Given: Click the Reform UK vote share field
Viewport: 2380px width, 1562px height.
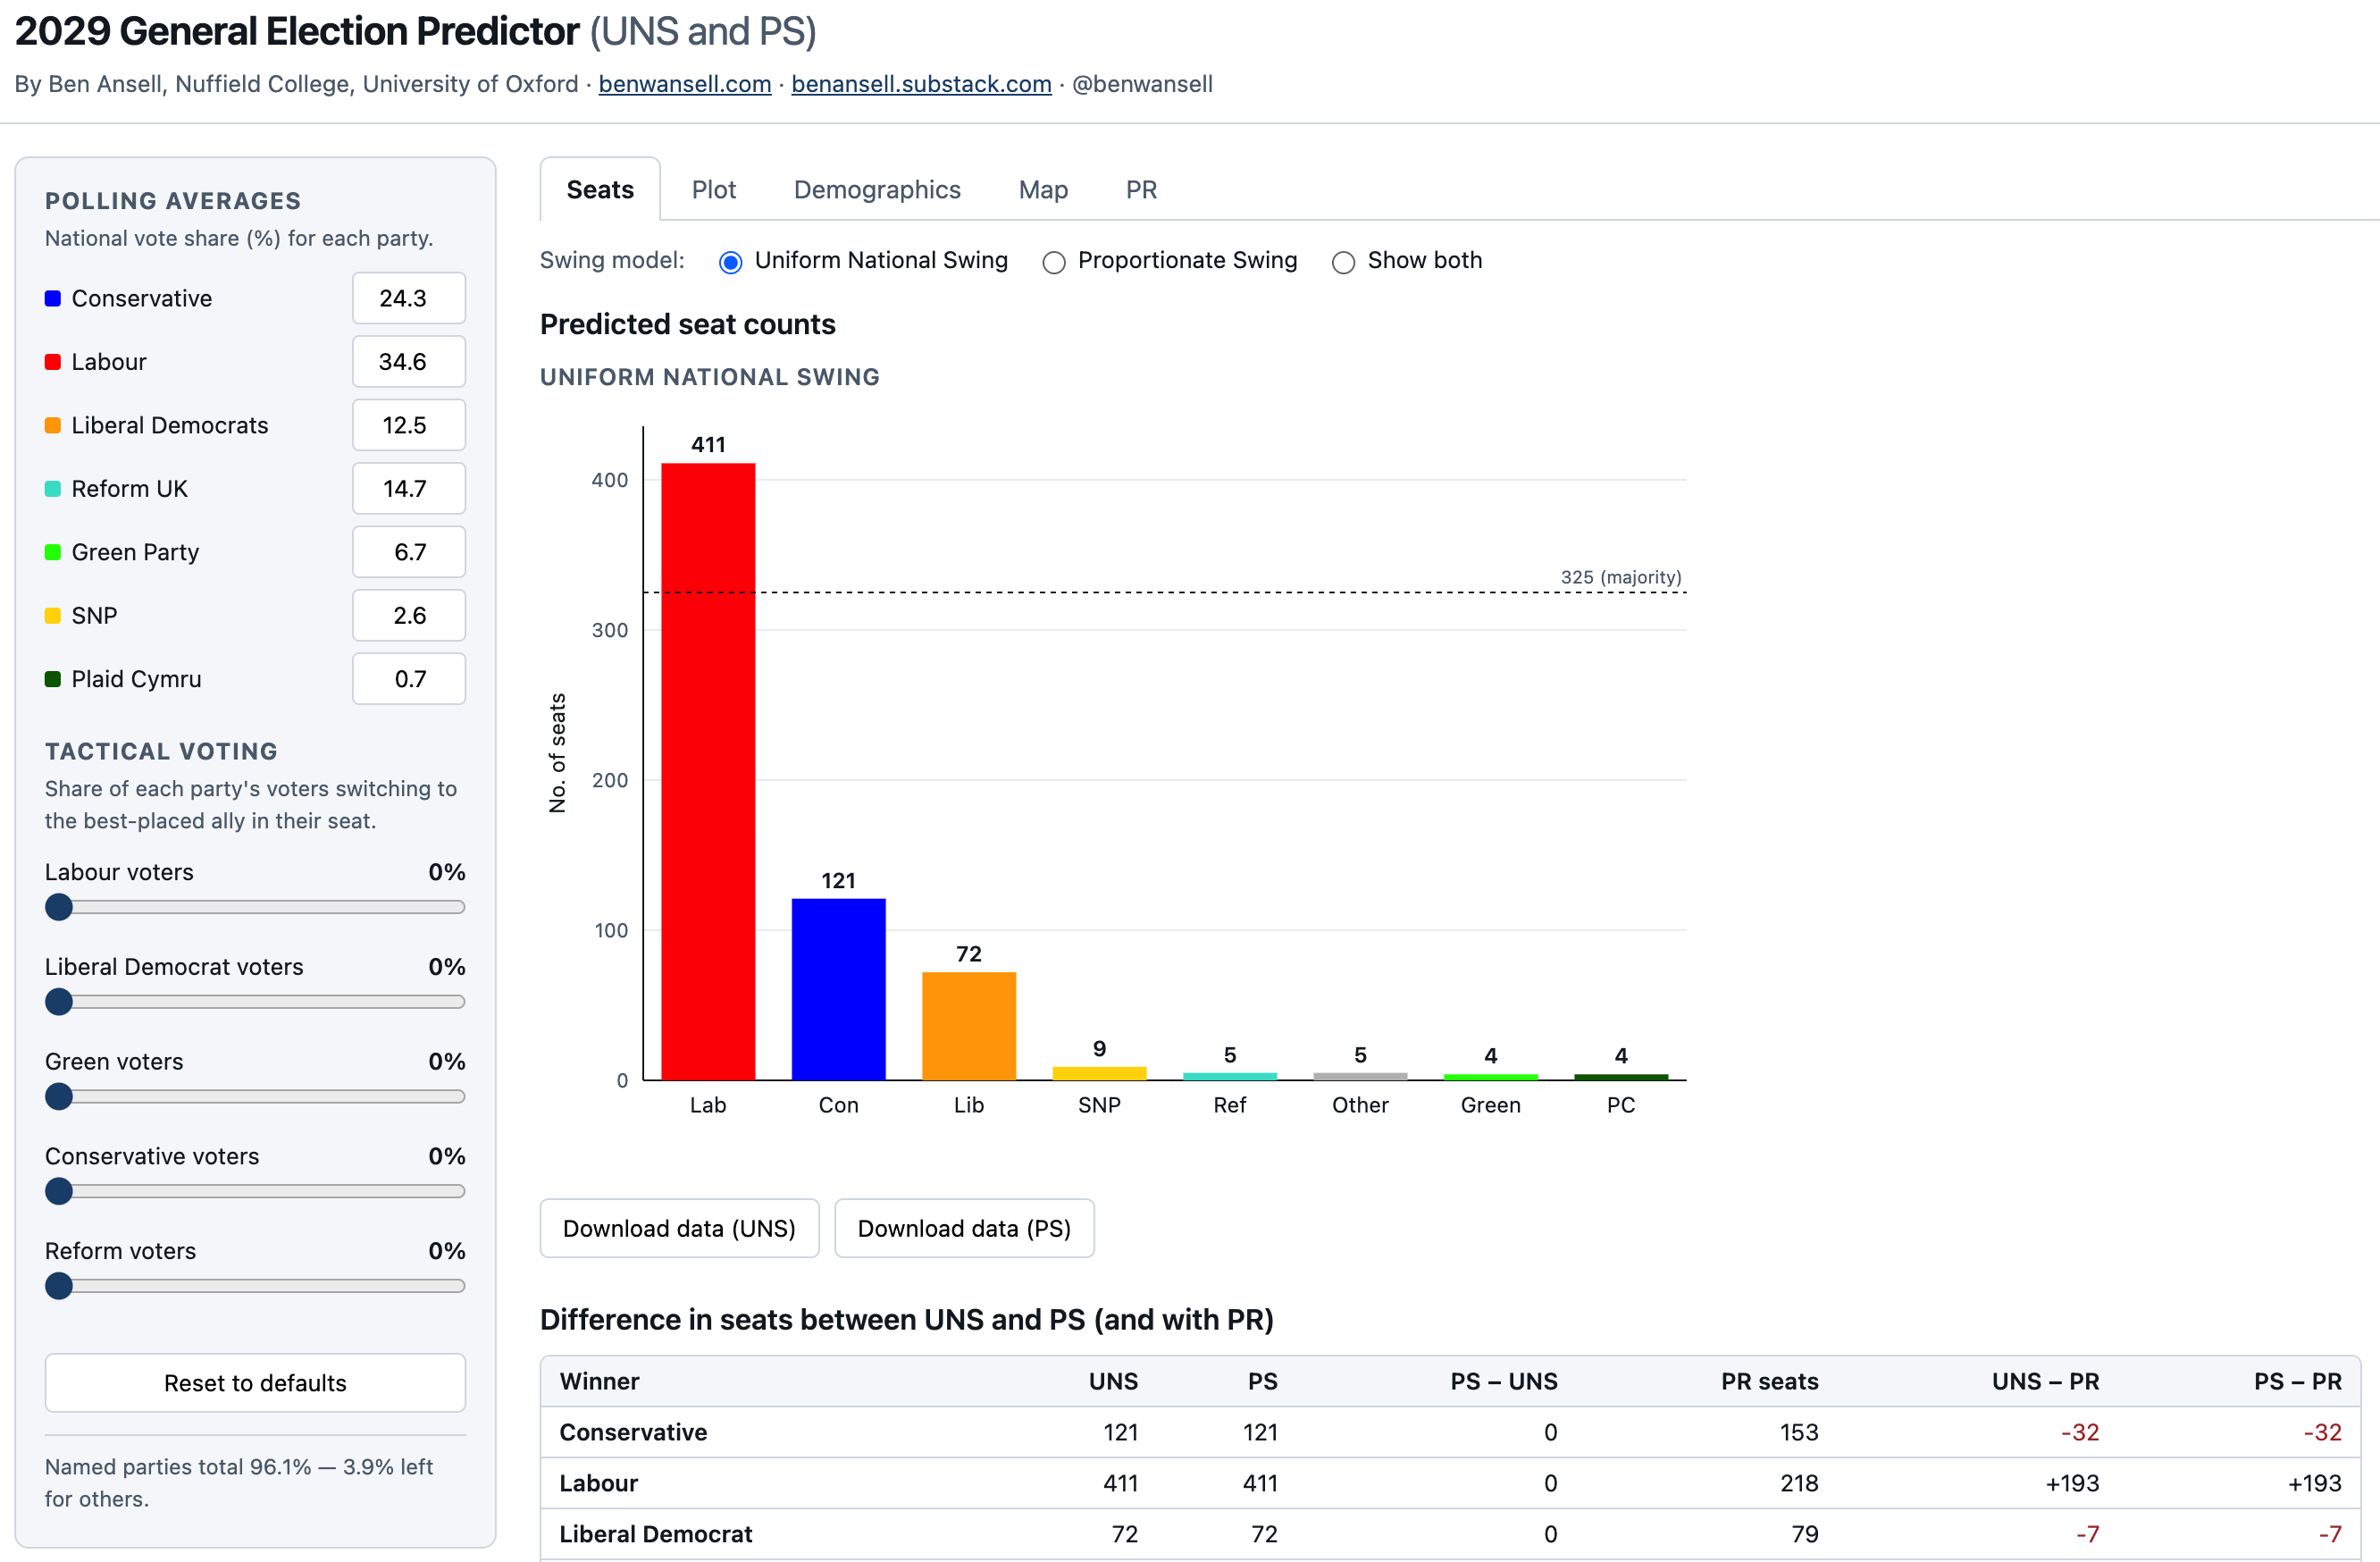Looking at the screenshot, I should click(x=408, y=489).
